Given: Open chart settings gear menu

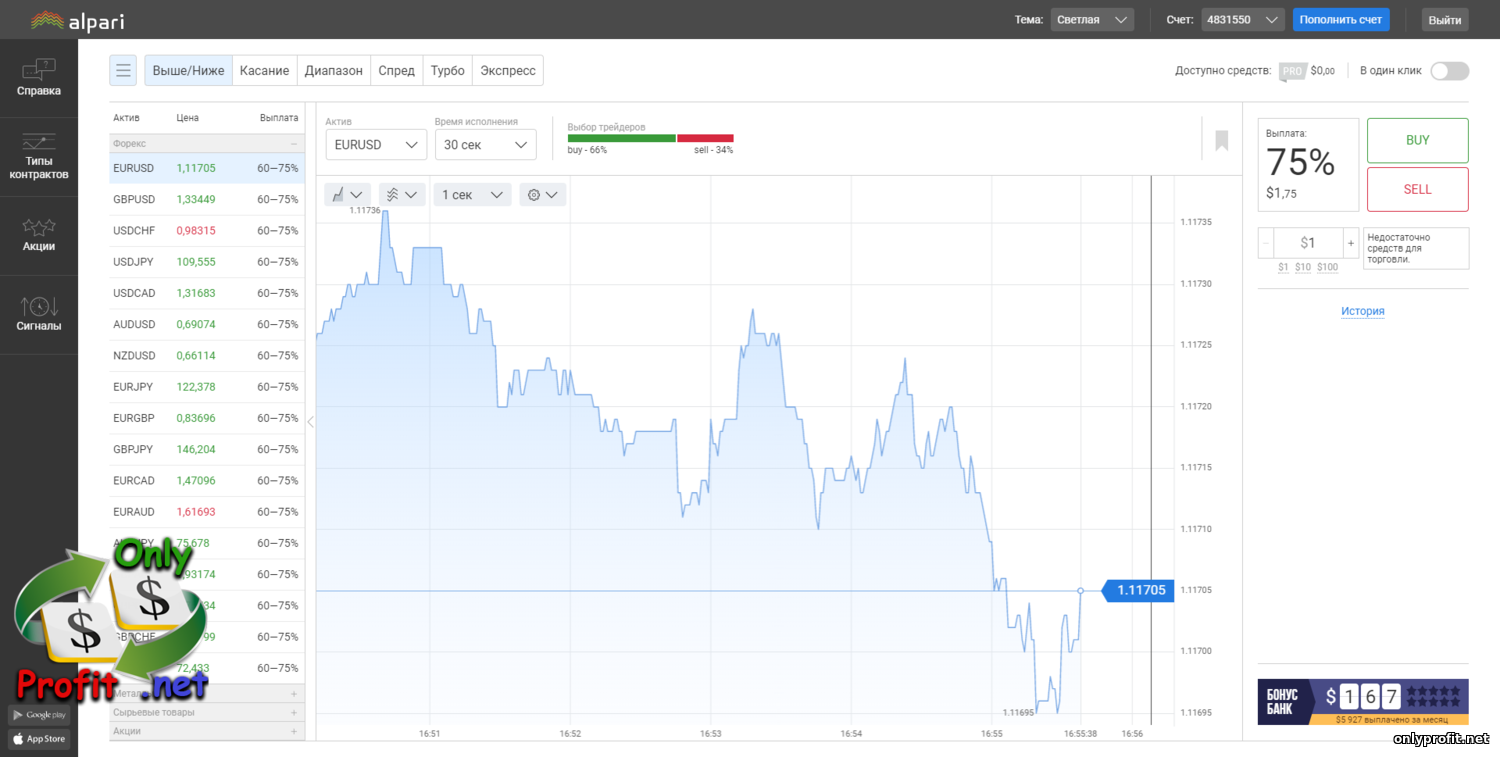Looking at the screenshot, I should pos(542,195).
